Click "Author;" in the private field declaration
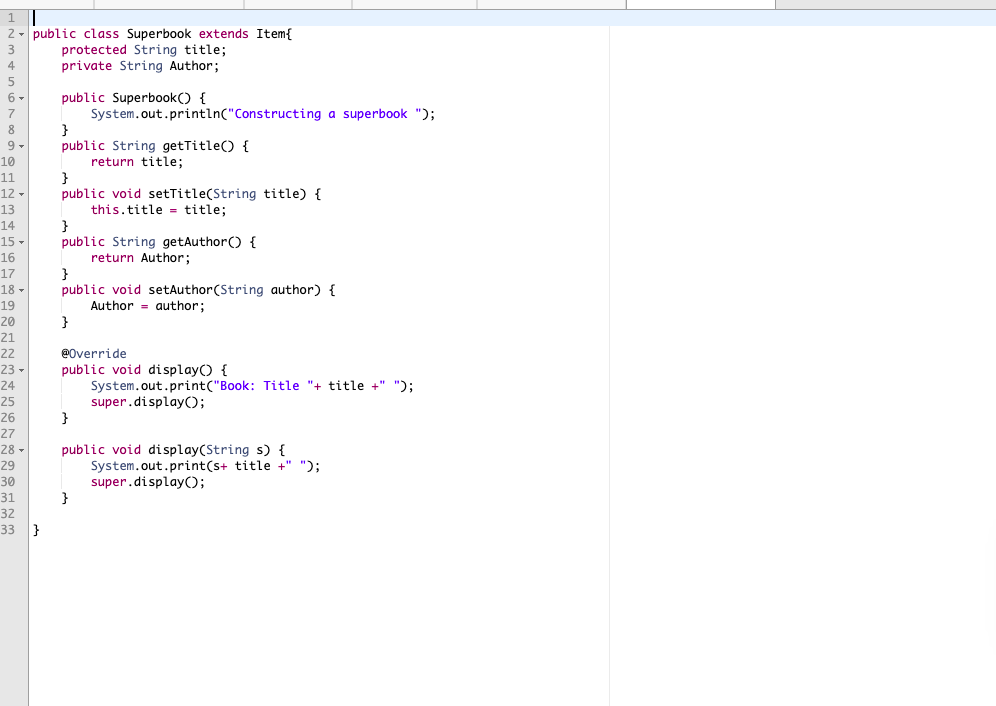The image size is (996, 706). [x=194, y=65]
